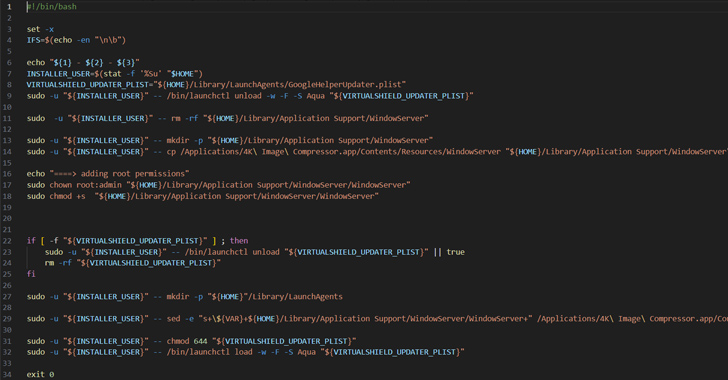Place cursor on the #!/bin/bash shebang line
728x380 pixels.
pyautogui.click(x=52, y=7)
